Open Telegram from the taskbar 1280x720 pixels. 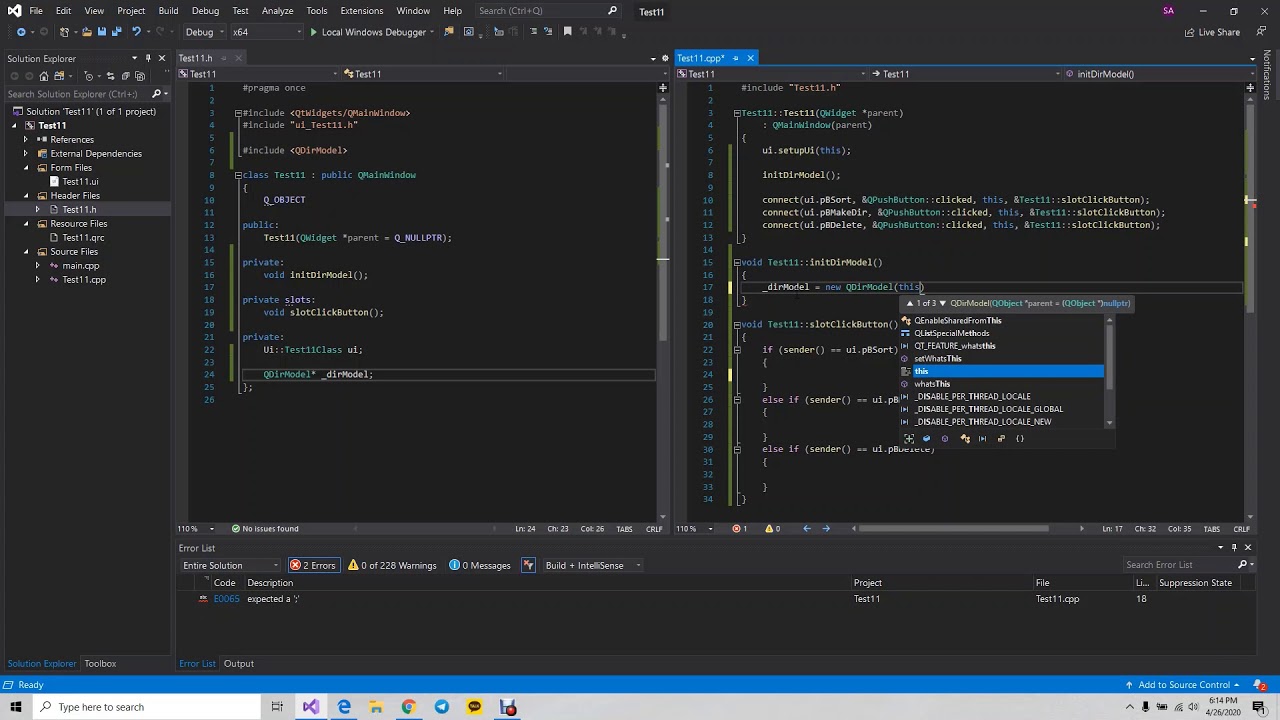point(441,707)
